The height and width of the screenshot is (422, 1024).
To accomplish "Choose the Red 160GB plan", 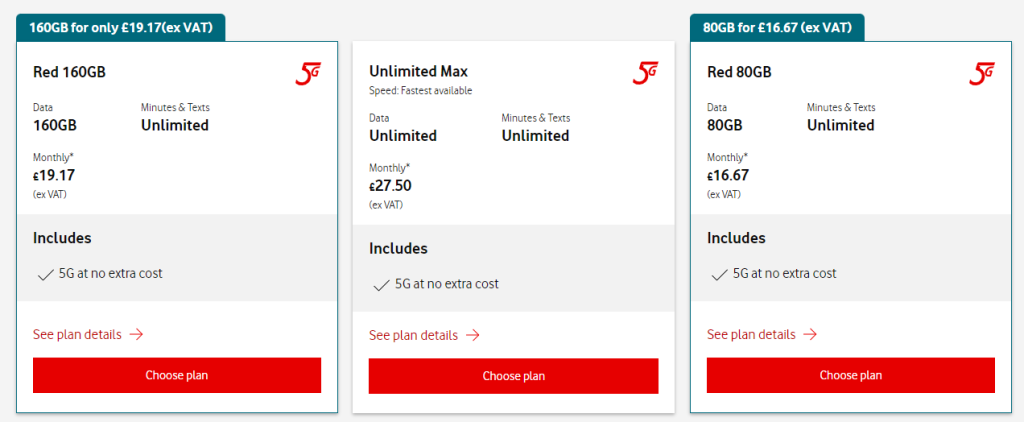I will (x=177, y=375).
